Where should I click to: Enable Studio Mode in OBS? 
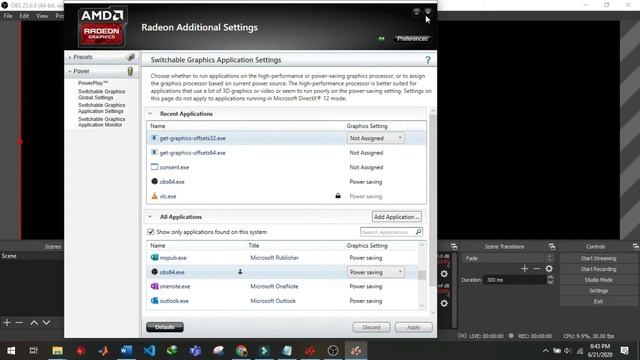(x=598, y=280)
